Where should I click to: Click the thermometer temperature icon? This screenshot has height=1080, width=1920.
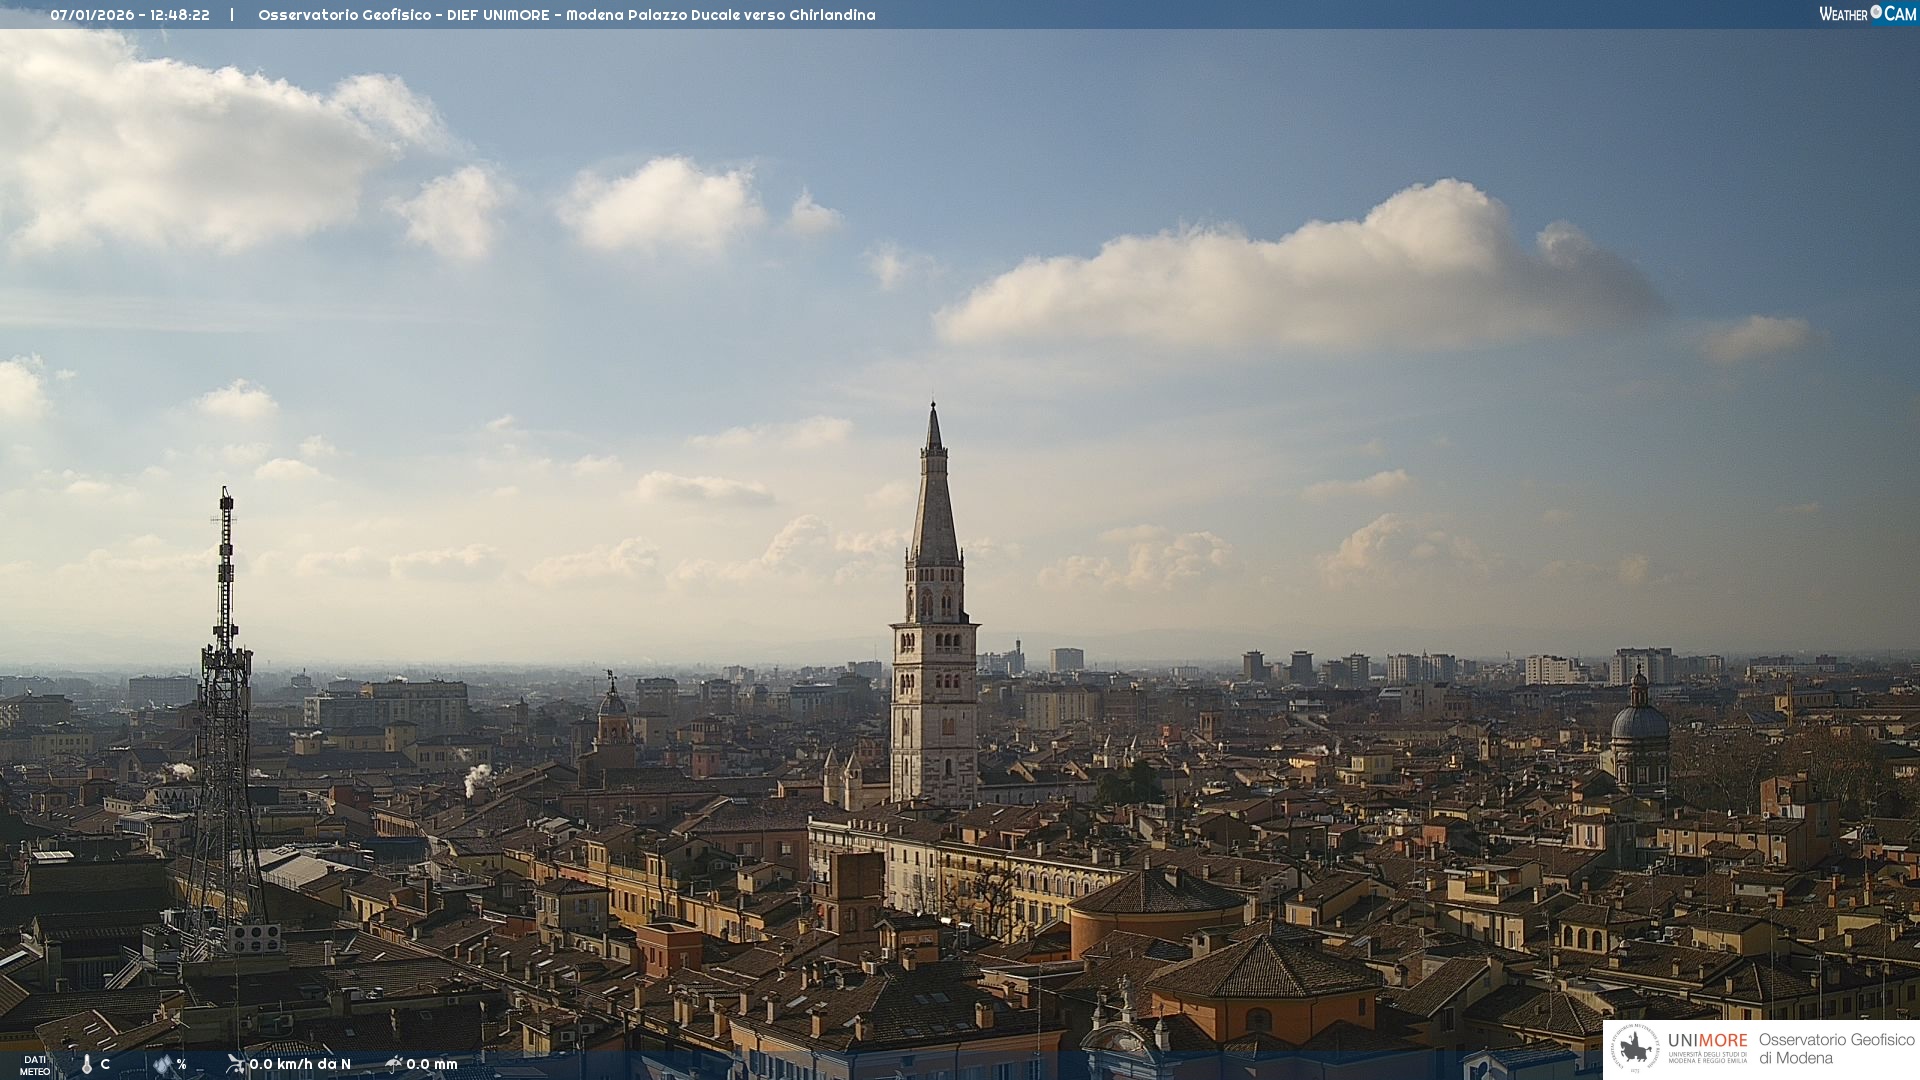[x=86, y=1064]
